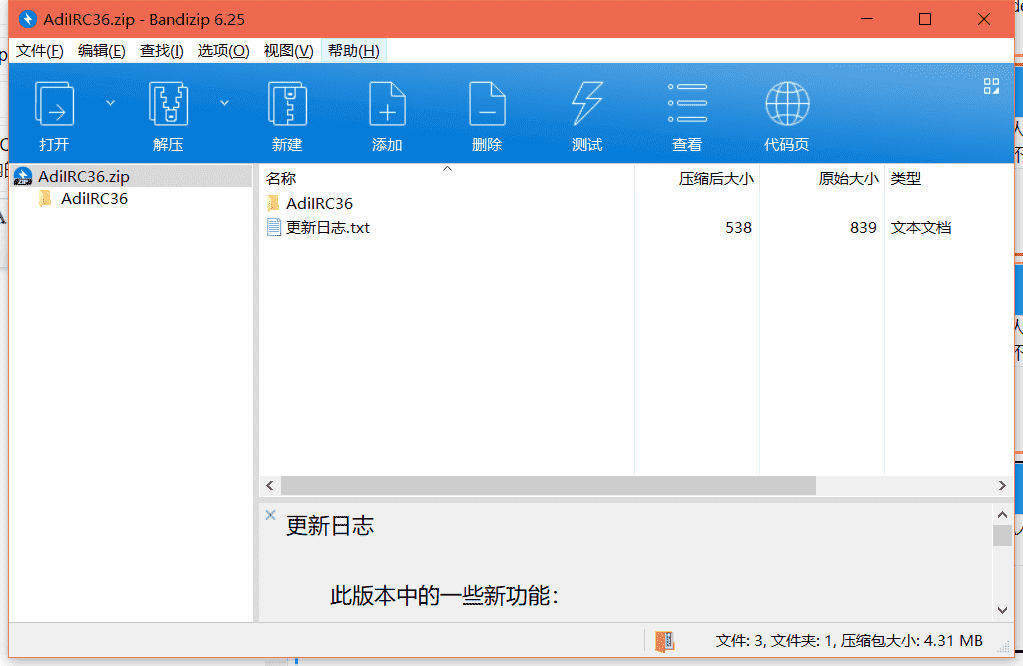This screenshot has width=1023, height=666.
Task: Click the archive icon in status bar
Action: click(x=664, y=641)
